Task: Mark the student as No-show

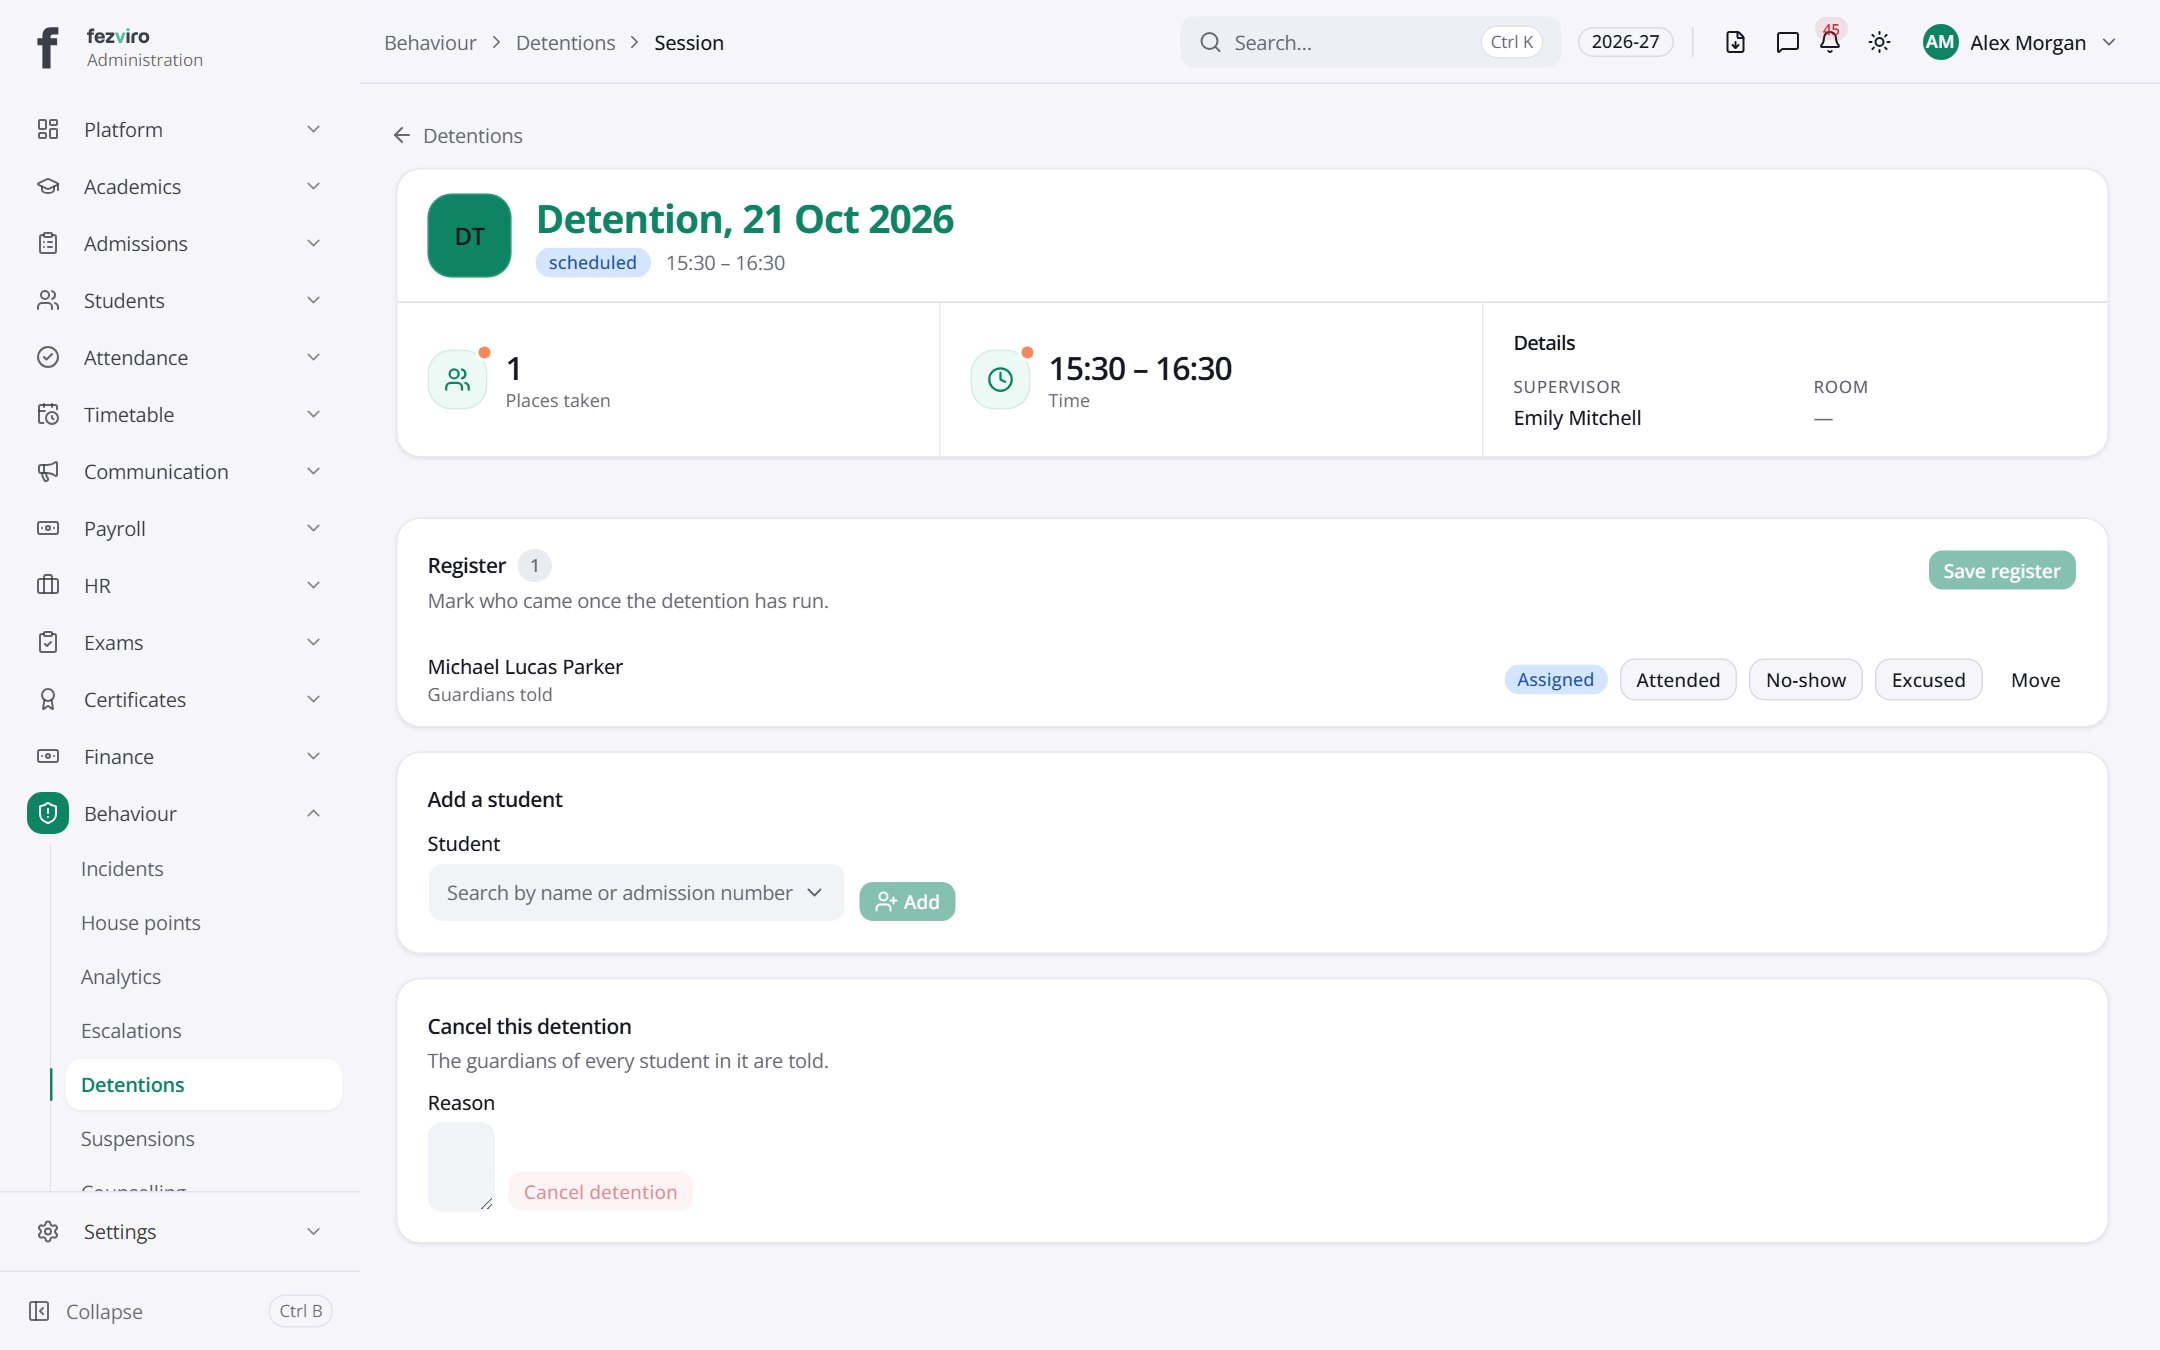Action: coord(1805,680)
